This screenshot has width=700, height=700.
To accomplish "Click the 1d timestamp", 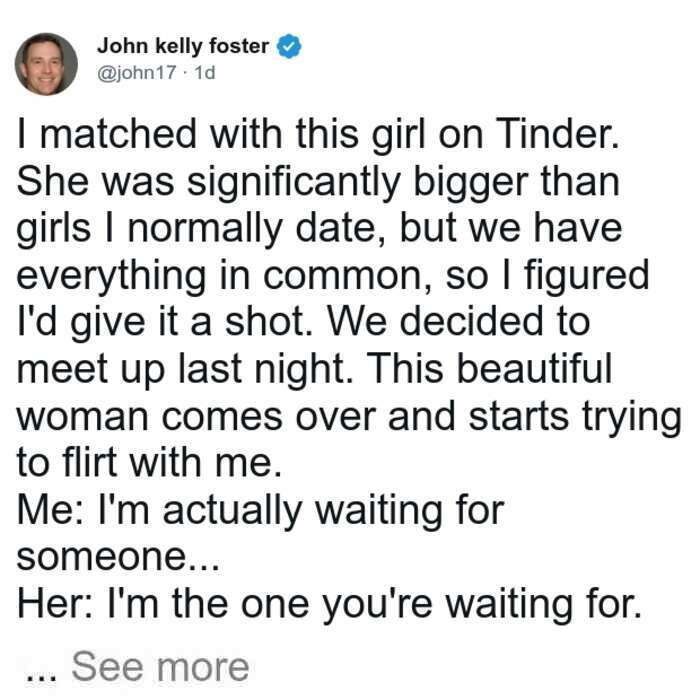I will tap(205, 72).
